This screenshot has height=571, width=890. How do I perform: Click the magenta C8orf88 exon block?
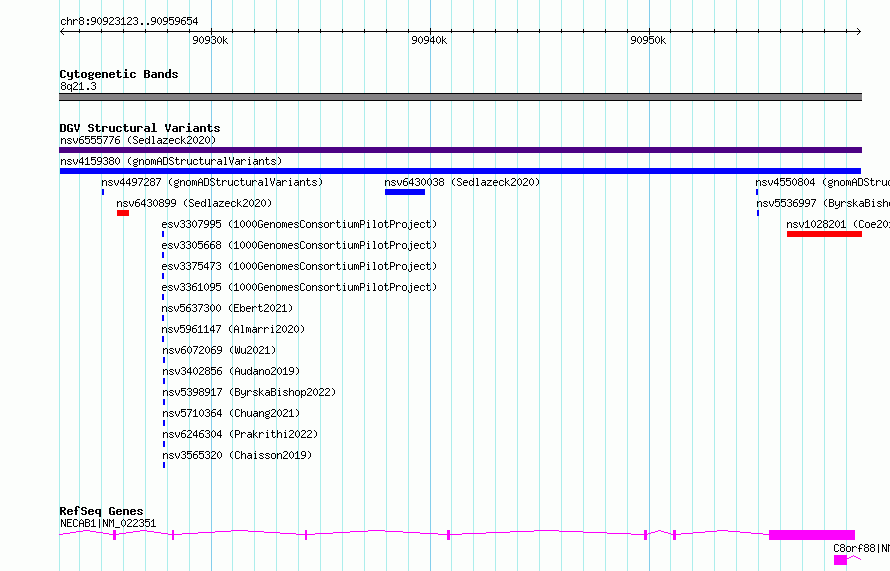(840, 560)
